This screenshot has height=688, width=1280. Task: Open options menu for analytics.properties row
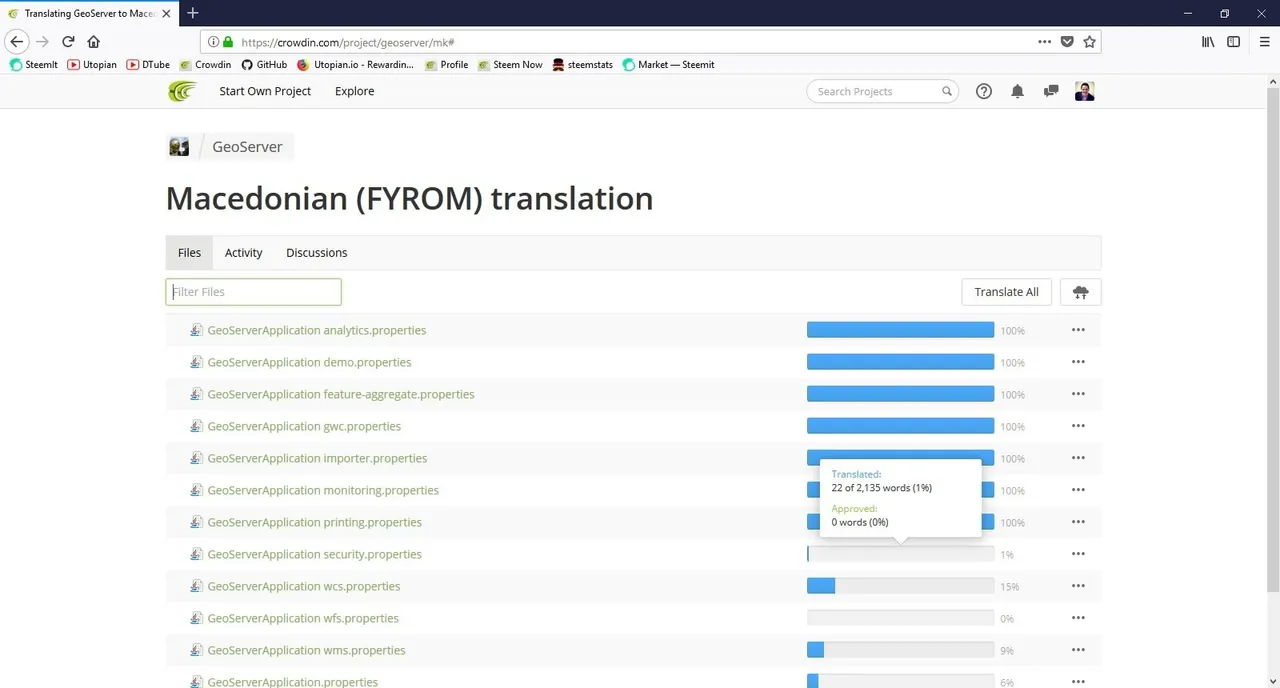tap(1078, 330)
